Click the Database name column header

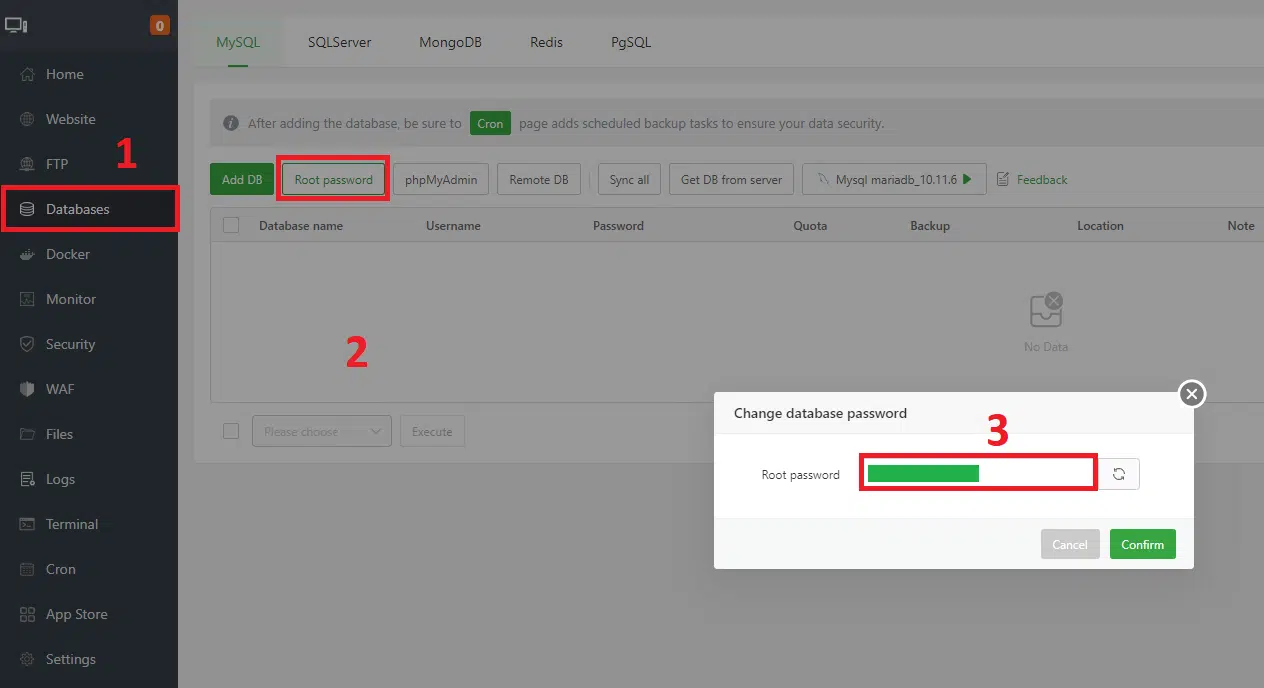tap(301, 226)
